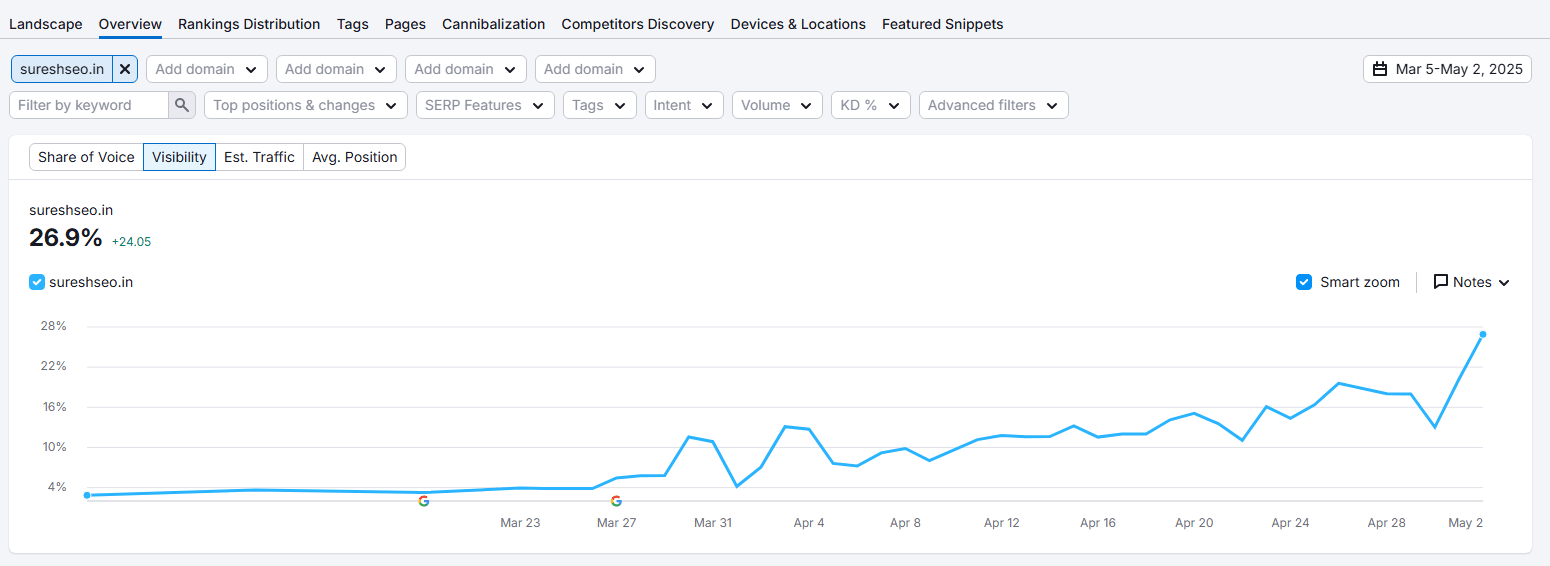The width and height of the screenshot is (1550, 566).
Task: Toggle the Smart zoom checkbox
Action: coord(1304,282)
